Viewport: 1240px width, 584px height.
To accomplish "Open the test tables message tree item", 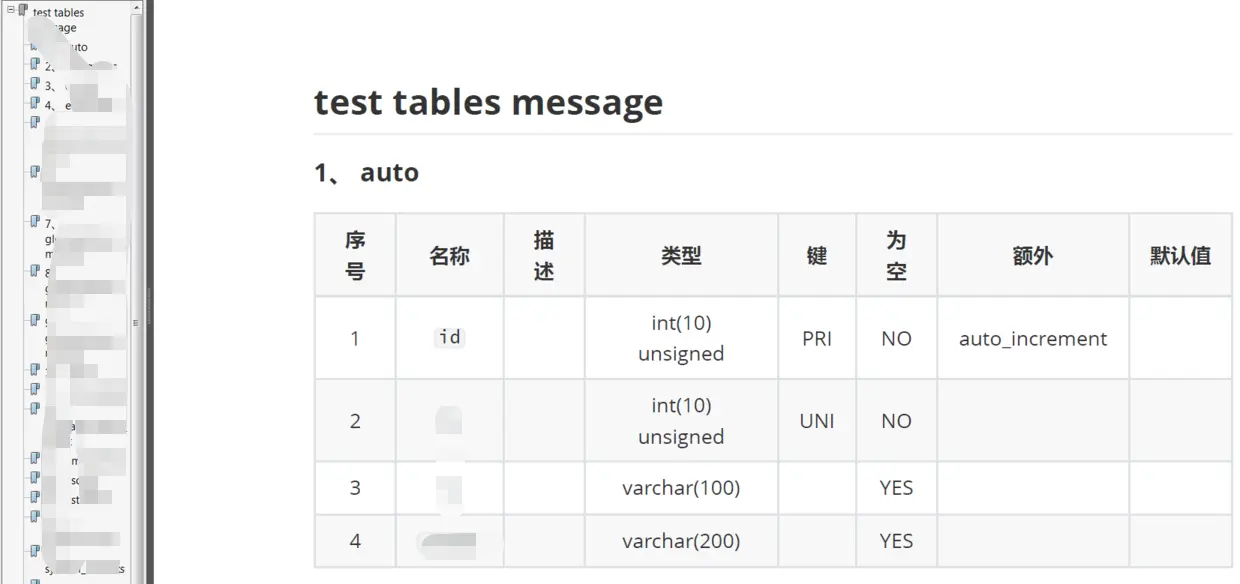I will pyautogui.click(x=58, y=20).
